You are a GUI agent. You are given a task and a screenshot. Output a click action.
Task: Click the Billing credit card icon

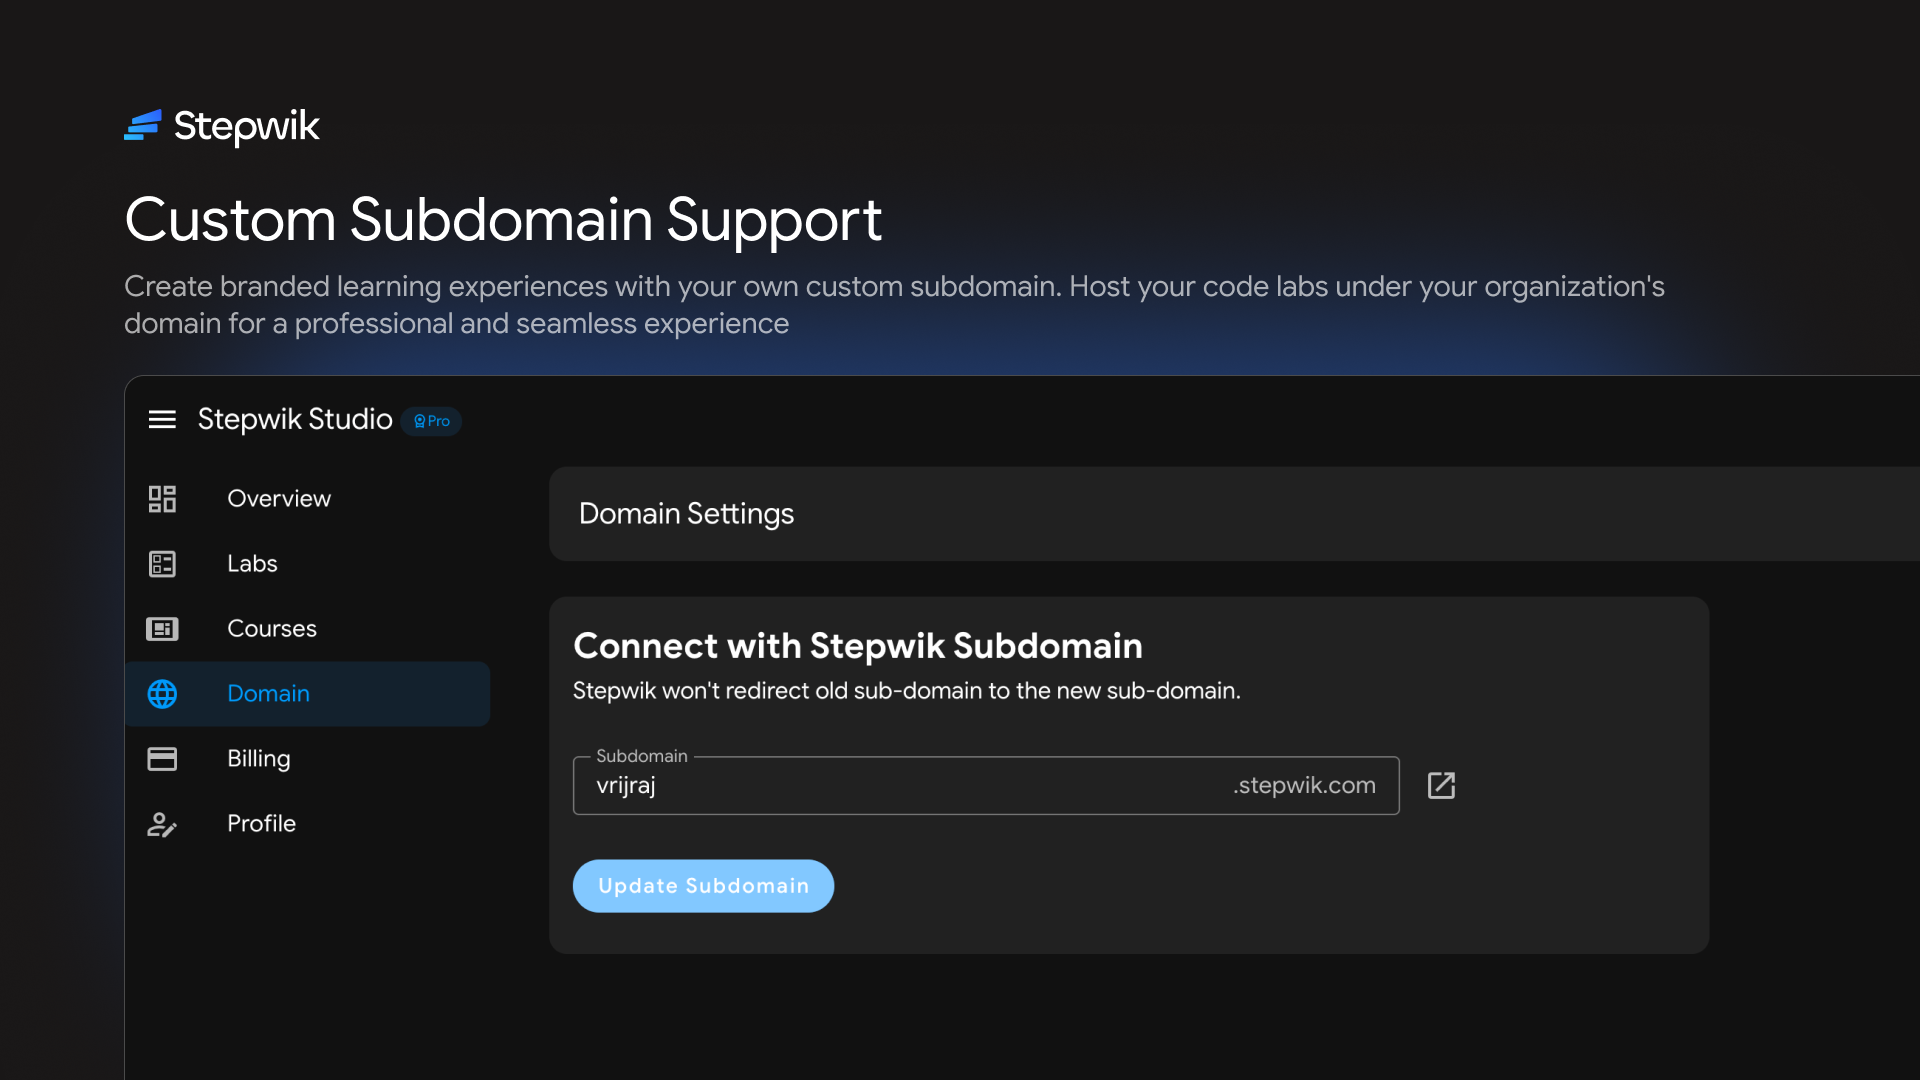(x=162, y=759)
